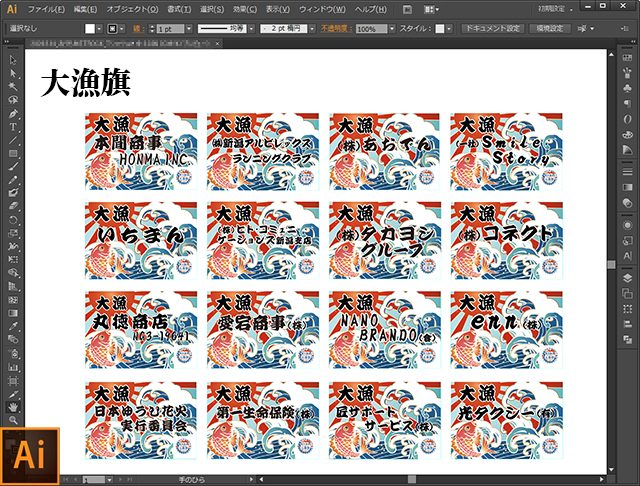This screenshot has width=640, height=486.
Task: Pick the Gradient tool in toolbox
Action: click(x=13, y=313)
